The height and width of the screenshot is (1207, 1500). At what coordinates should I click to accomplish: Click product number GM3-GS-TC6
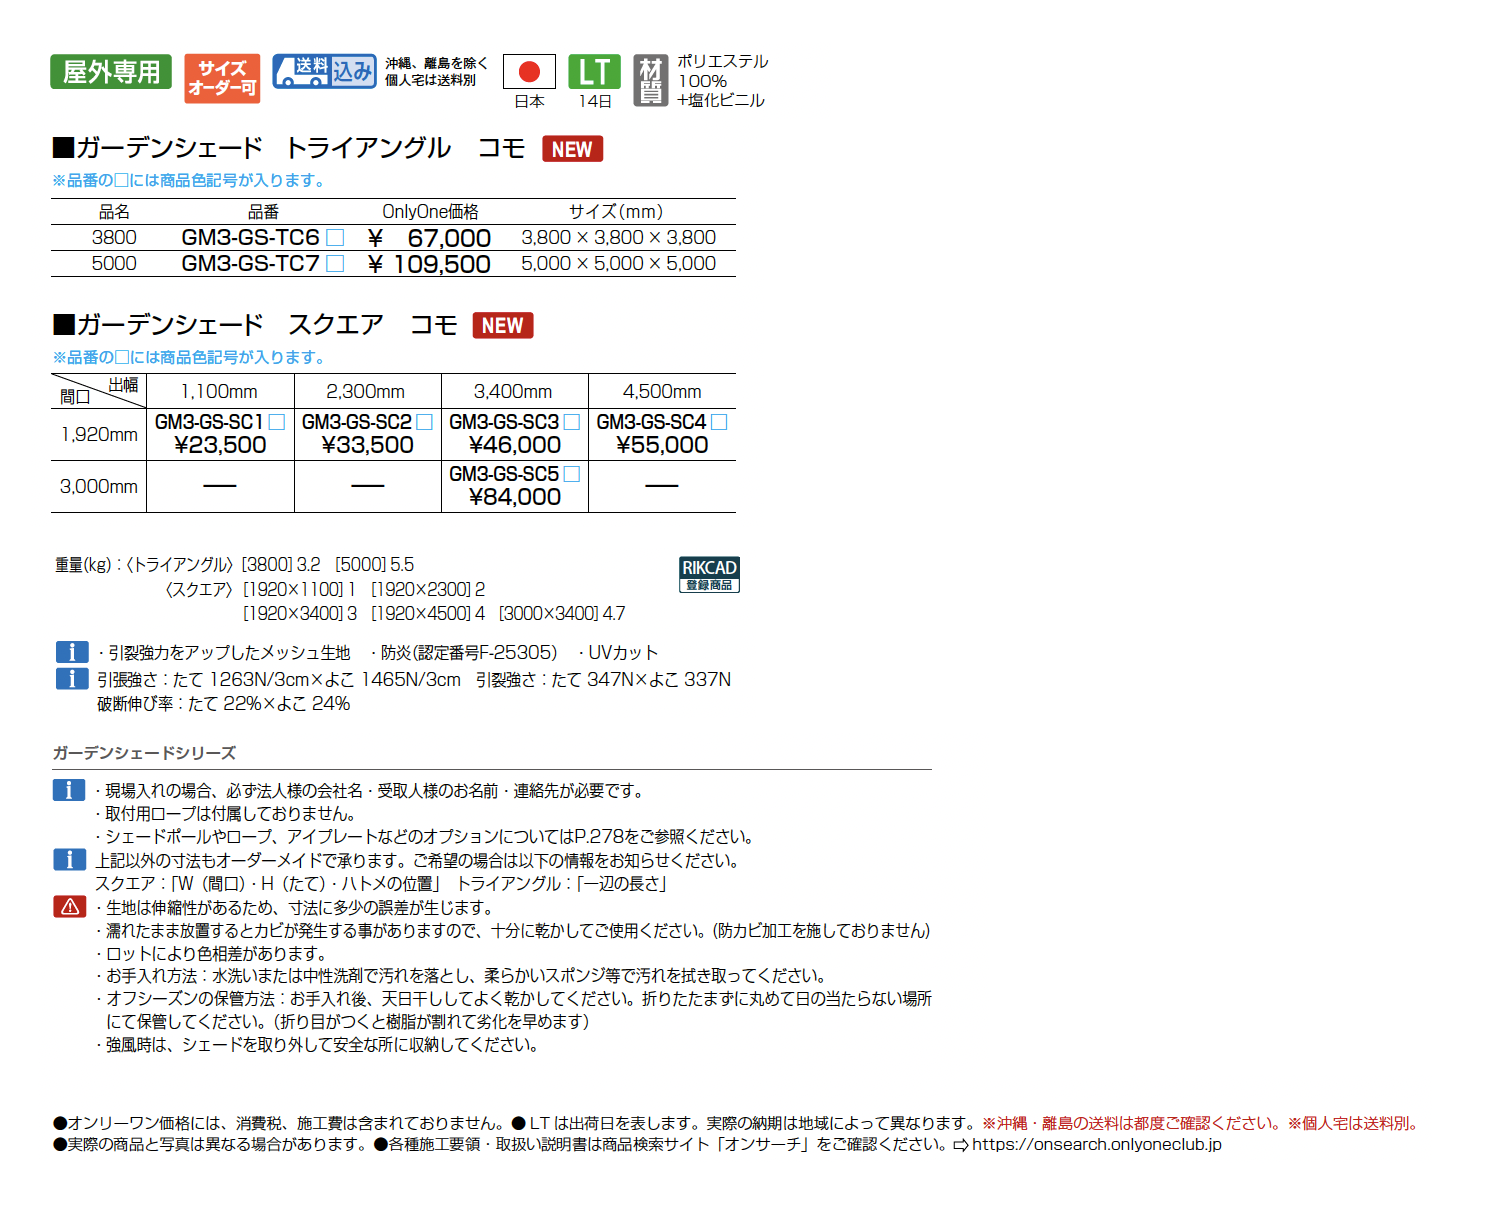click(251, 238)
